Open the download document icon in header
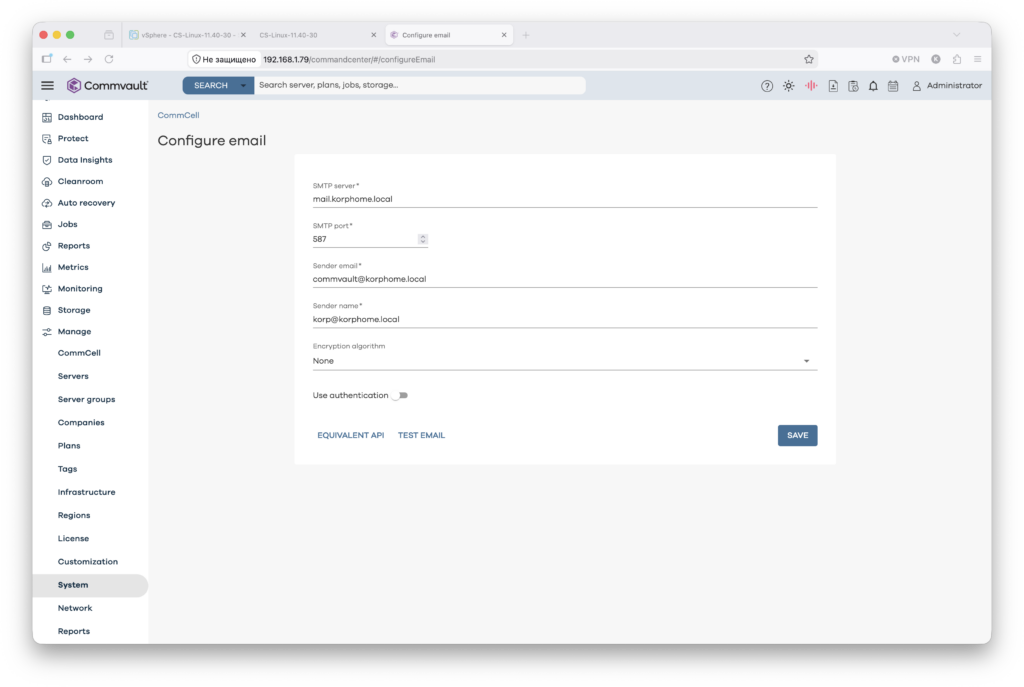 click(833, 86)
